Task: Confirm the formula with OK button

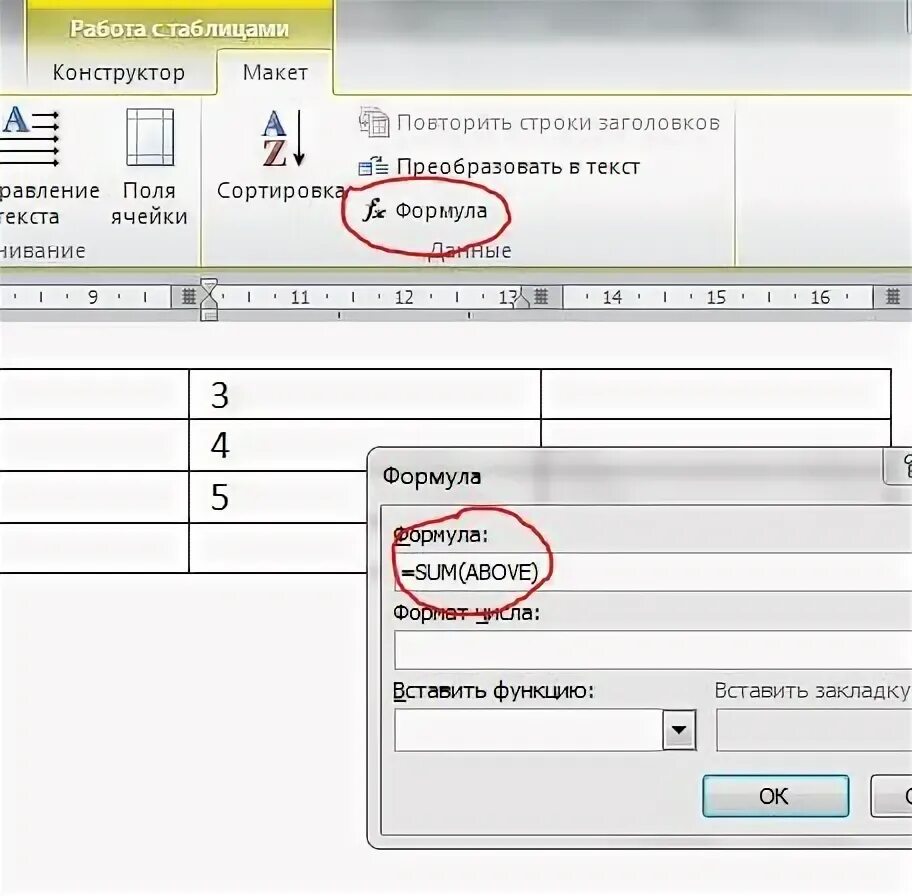Action: pos(775,795)
